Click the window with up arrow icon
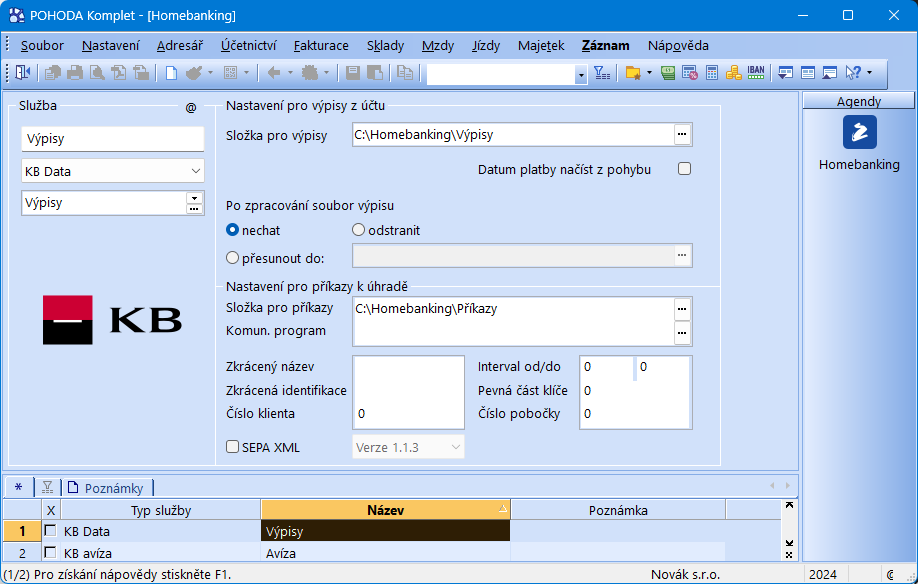Screen dimensions: 918x584 tap(830, 73)
